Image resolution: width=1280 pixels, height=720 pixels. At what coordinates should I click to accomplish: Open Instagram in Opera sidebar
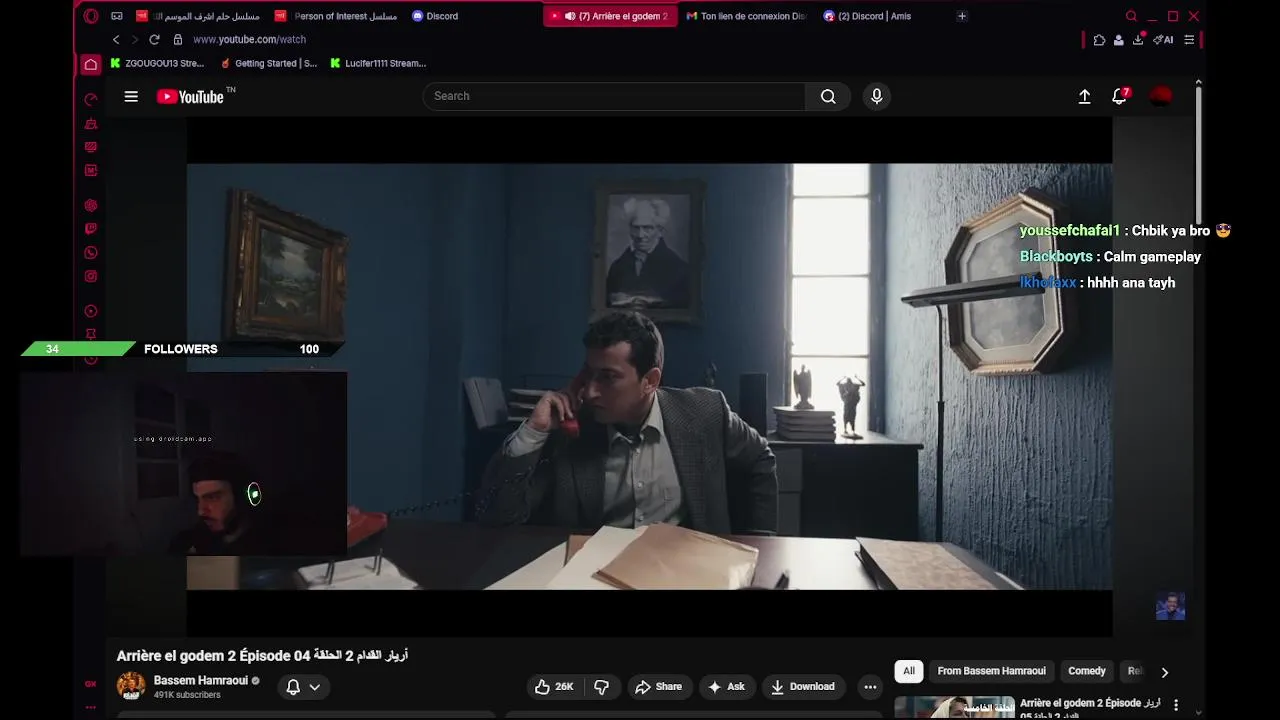click(91, 276)
